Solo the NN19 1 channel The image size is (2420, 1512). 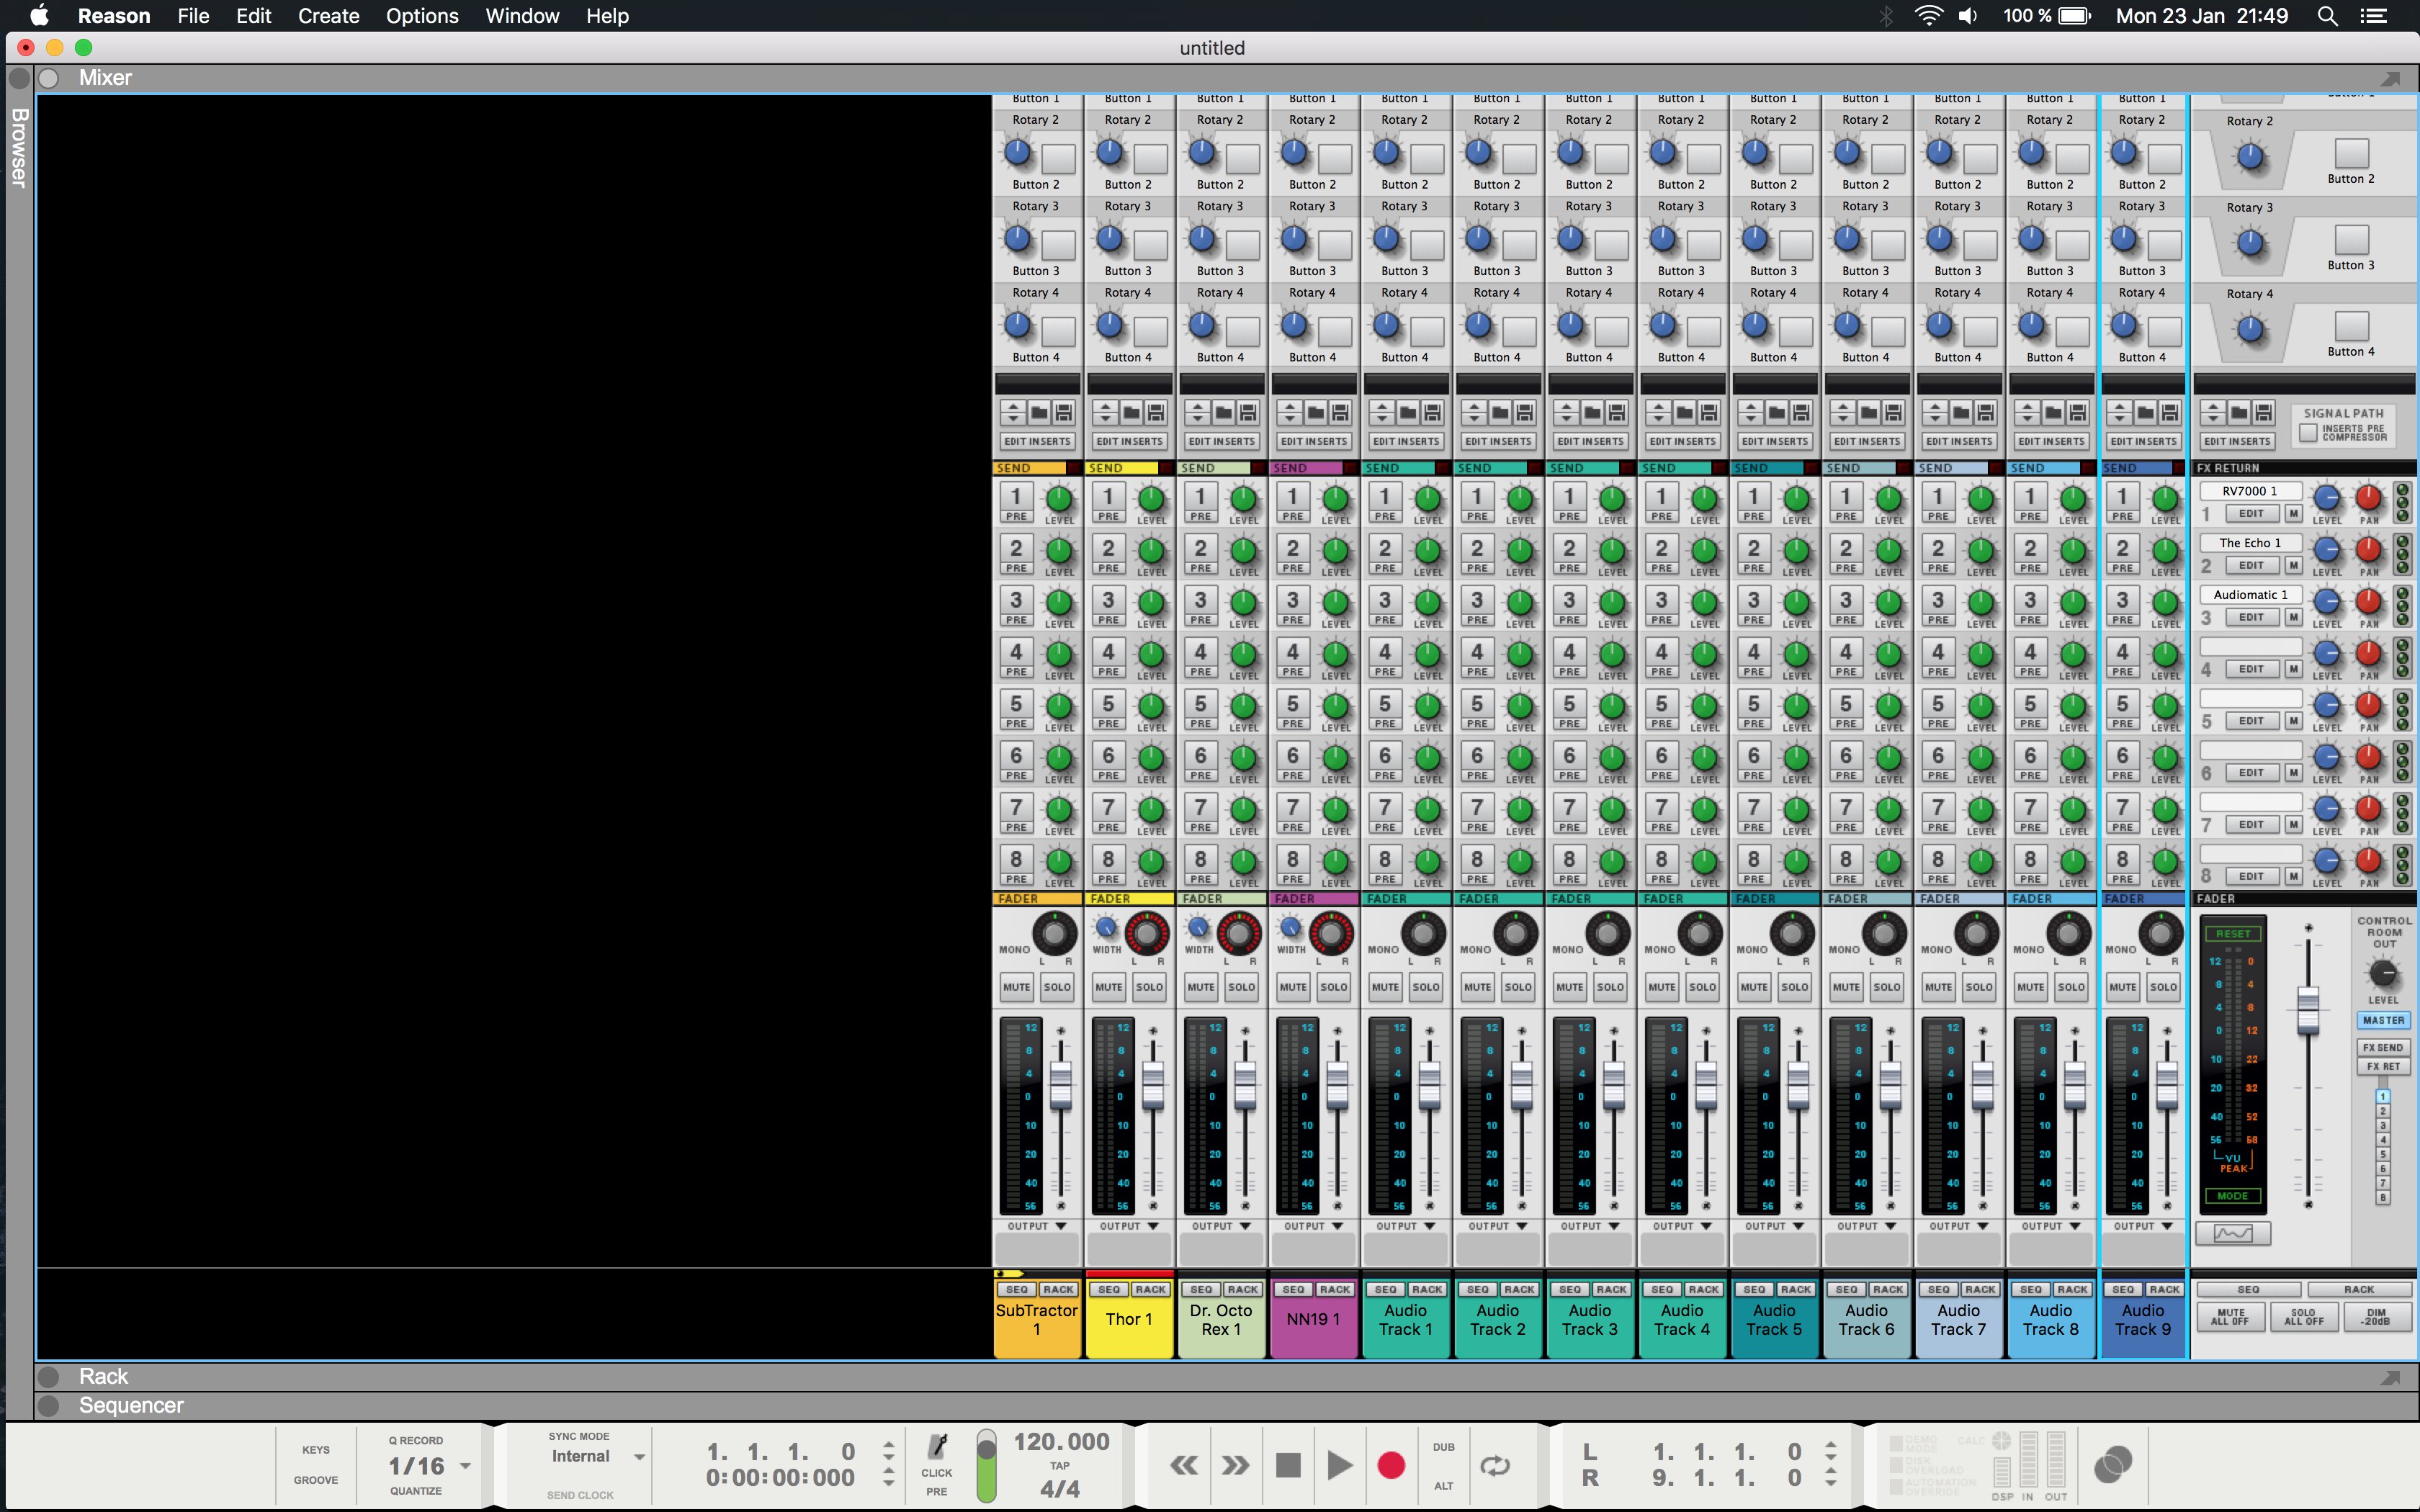(x=1333, y=987)
